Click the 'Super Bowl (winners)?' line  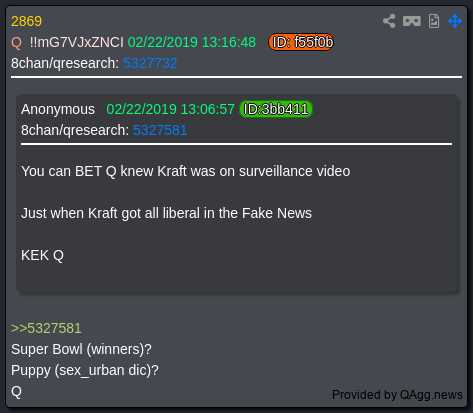[x=81, y=349]
